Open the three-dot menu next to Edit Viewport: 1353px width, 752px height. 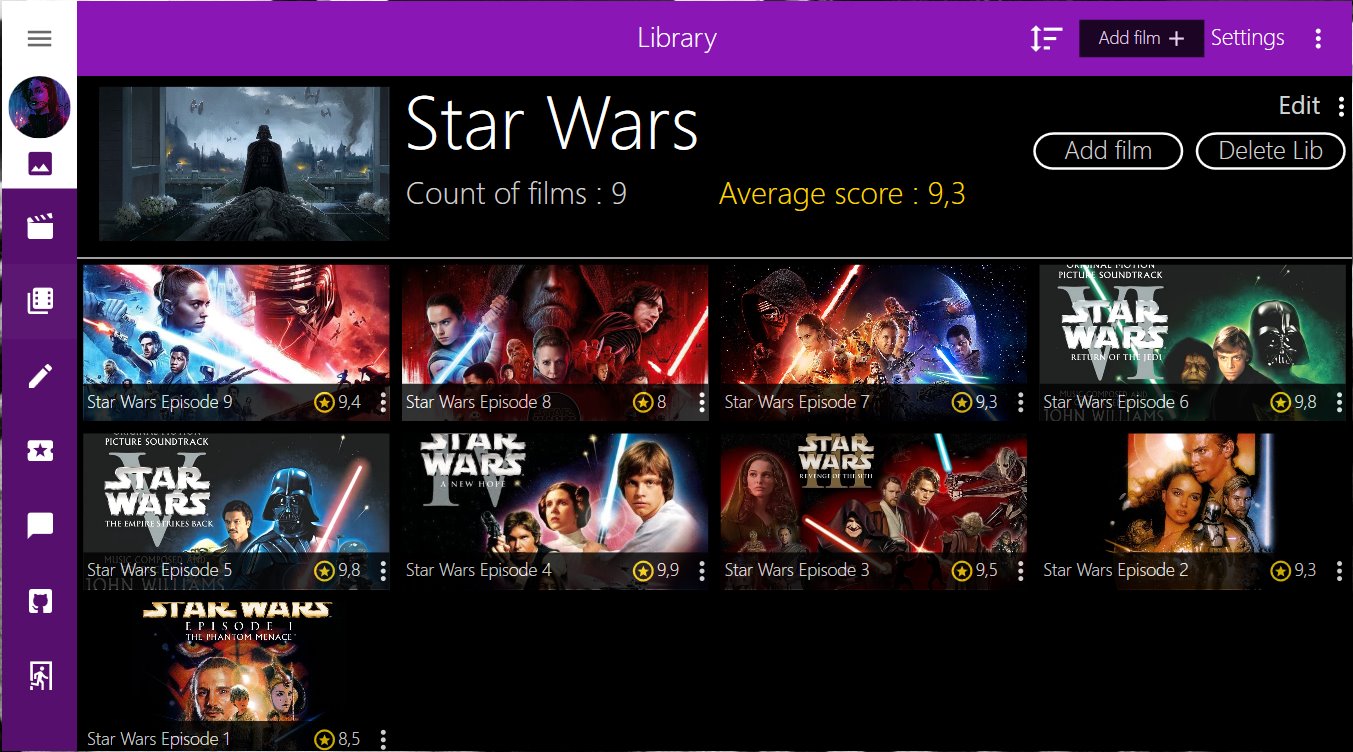tap(1341, 106)
